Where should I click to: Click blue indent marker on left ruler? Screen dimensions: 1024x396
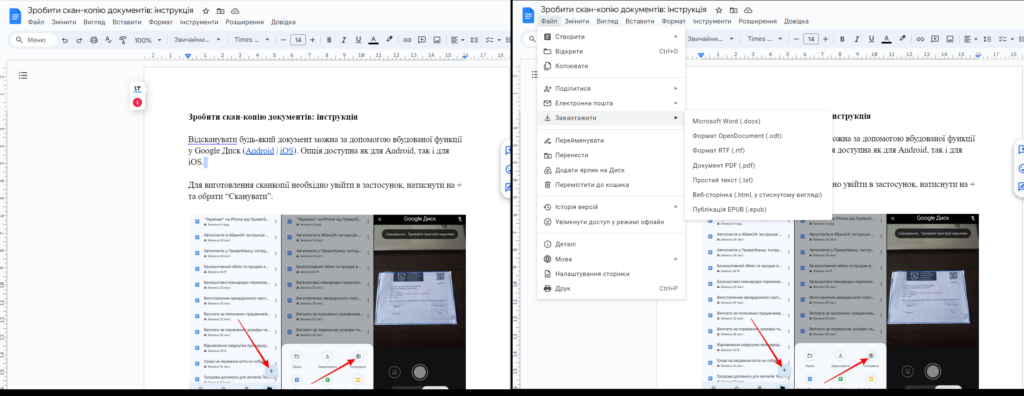pos(188,56)
